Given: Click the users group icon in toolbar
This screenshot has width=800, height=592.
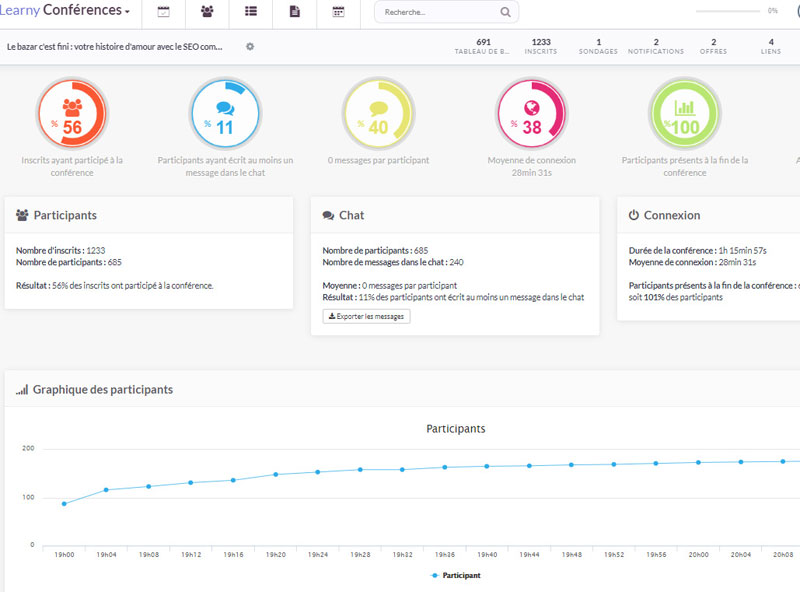Looking at the screenshot, I should 207,12.
